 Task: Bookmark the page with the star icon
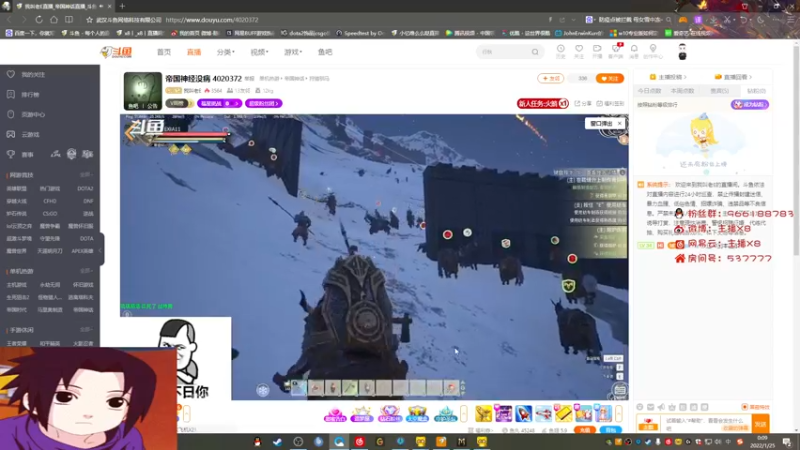(89, 20)
